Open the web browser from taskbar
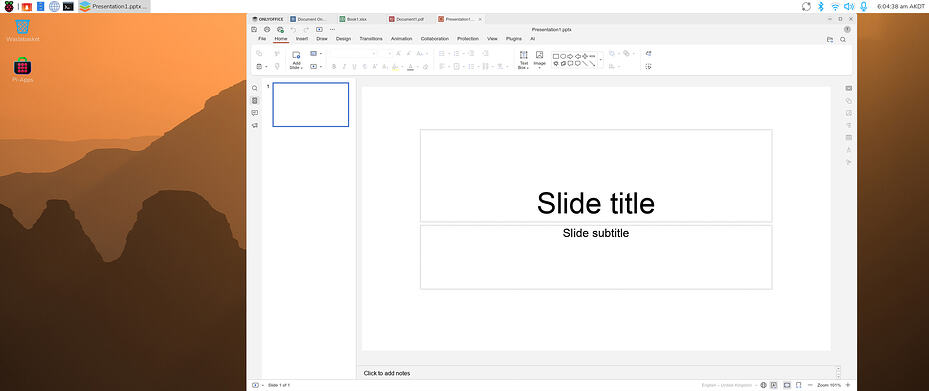929x391 pixels. [55, 6]
